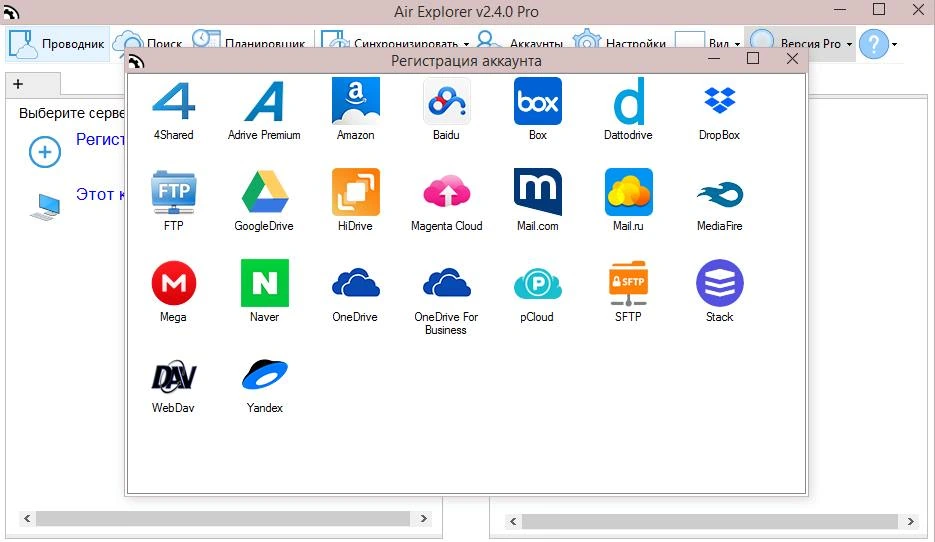Open the Аккаунты accounts manager
The width and height of the screenshot is (935, 542).
[519, 44]
